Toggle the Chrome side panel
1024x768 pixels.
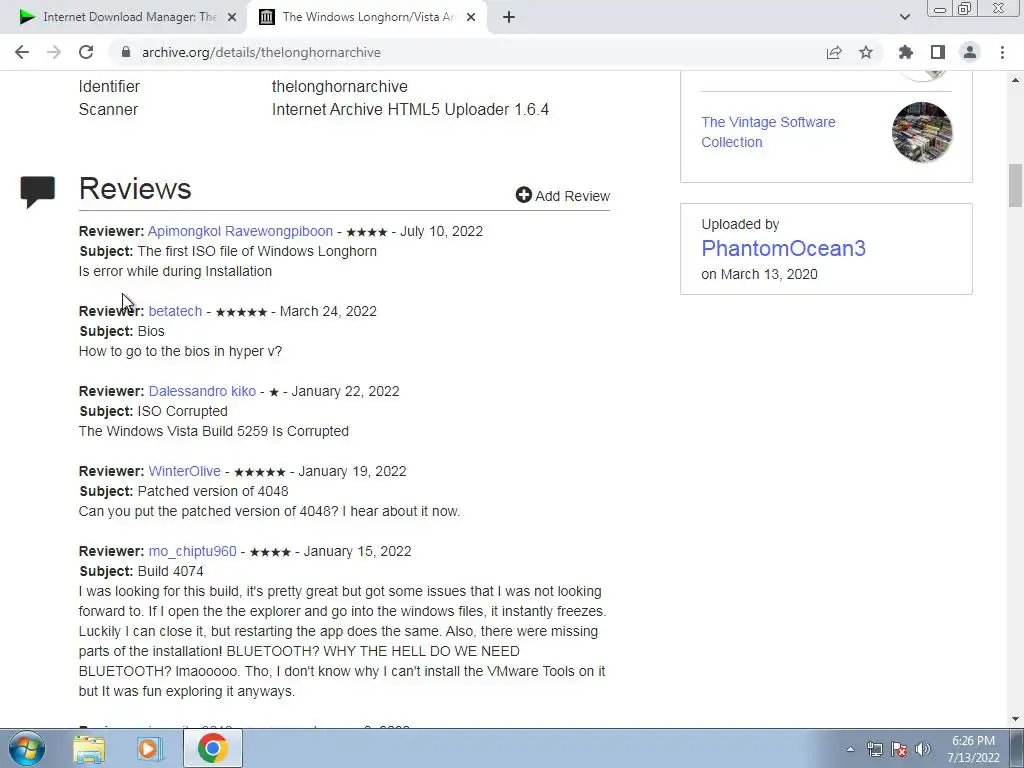click(x=938, y=52)
